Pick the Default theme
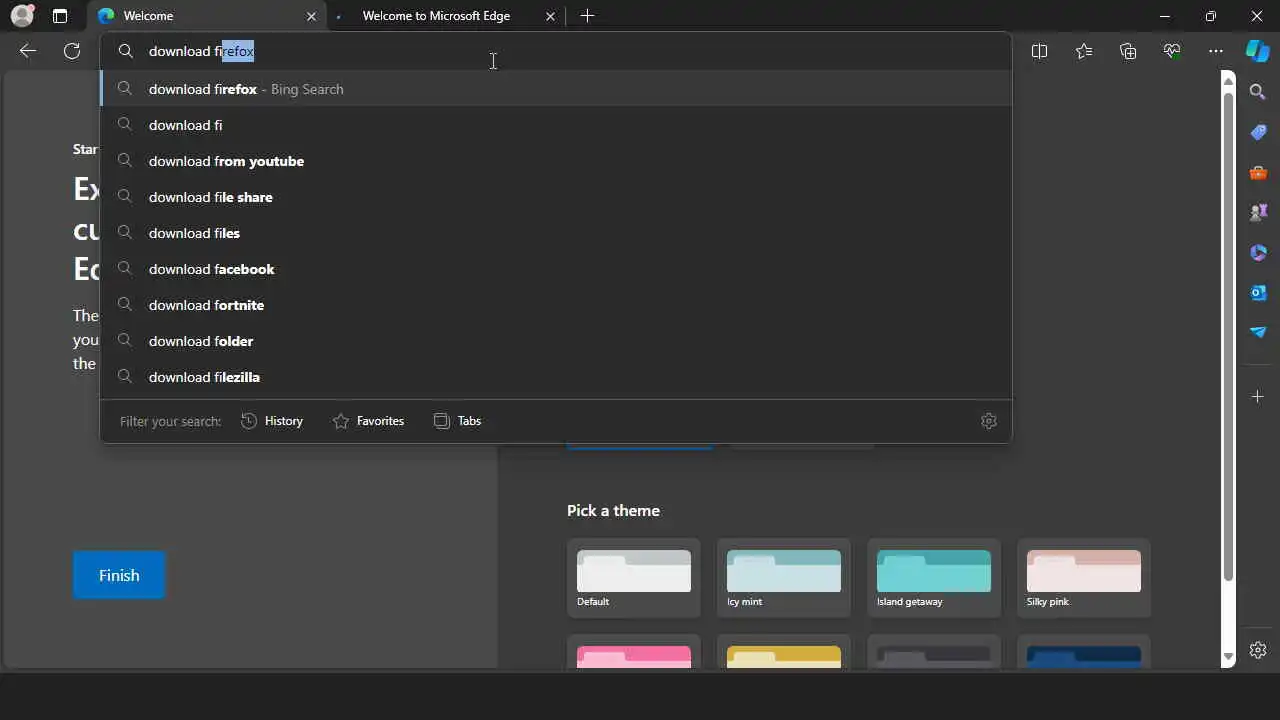 (634, 578)
